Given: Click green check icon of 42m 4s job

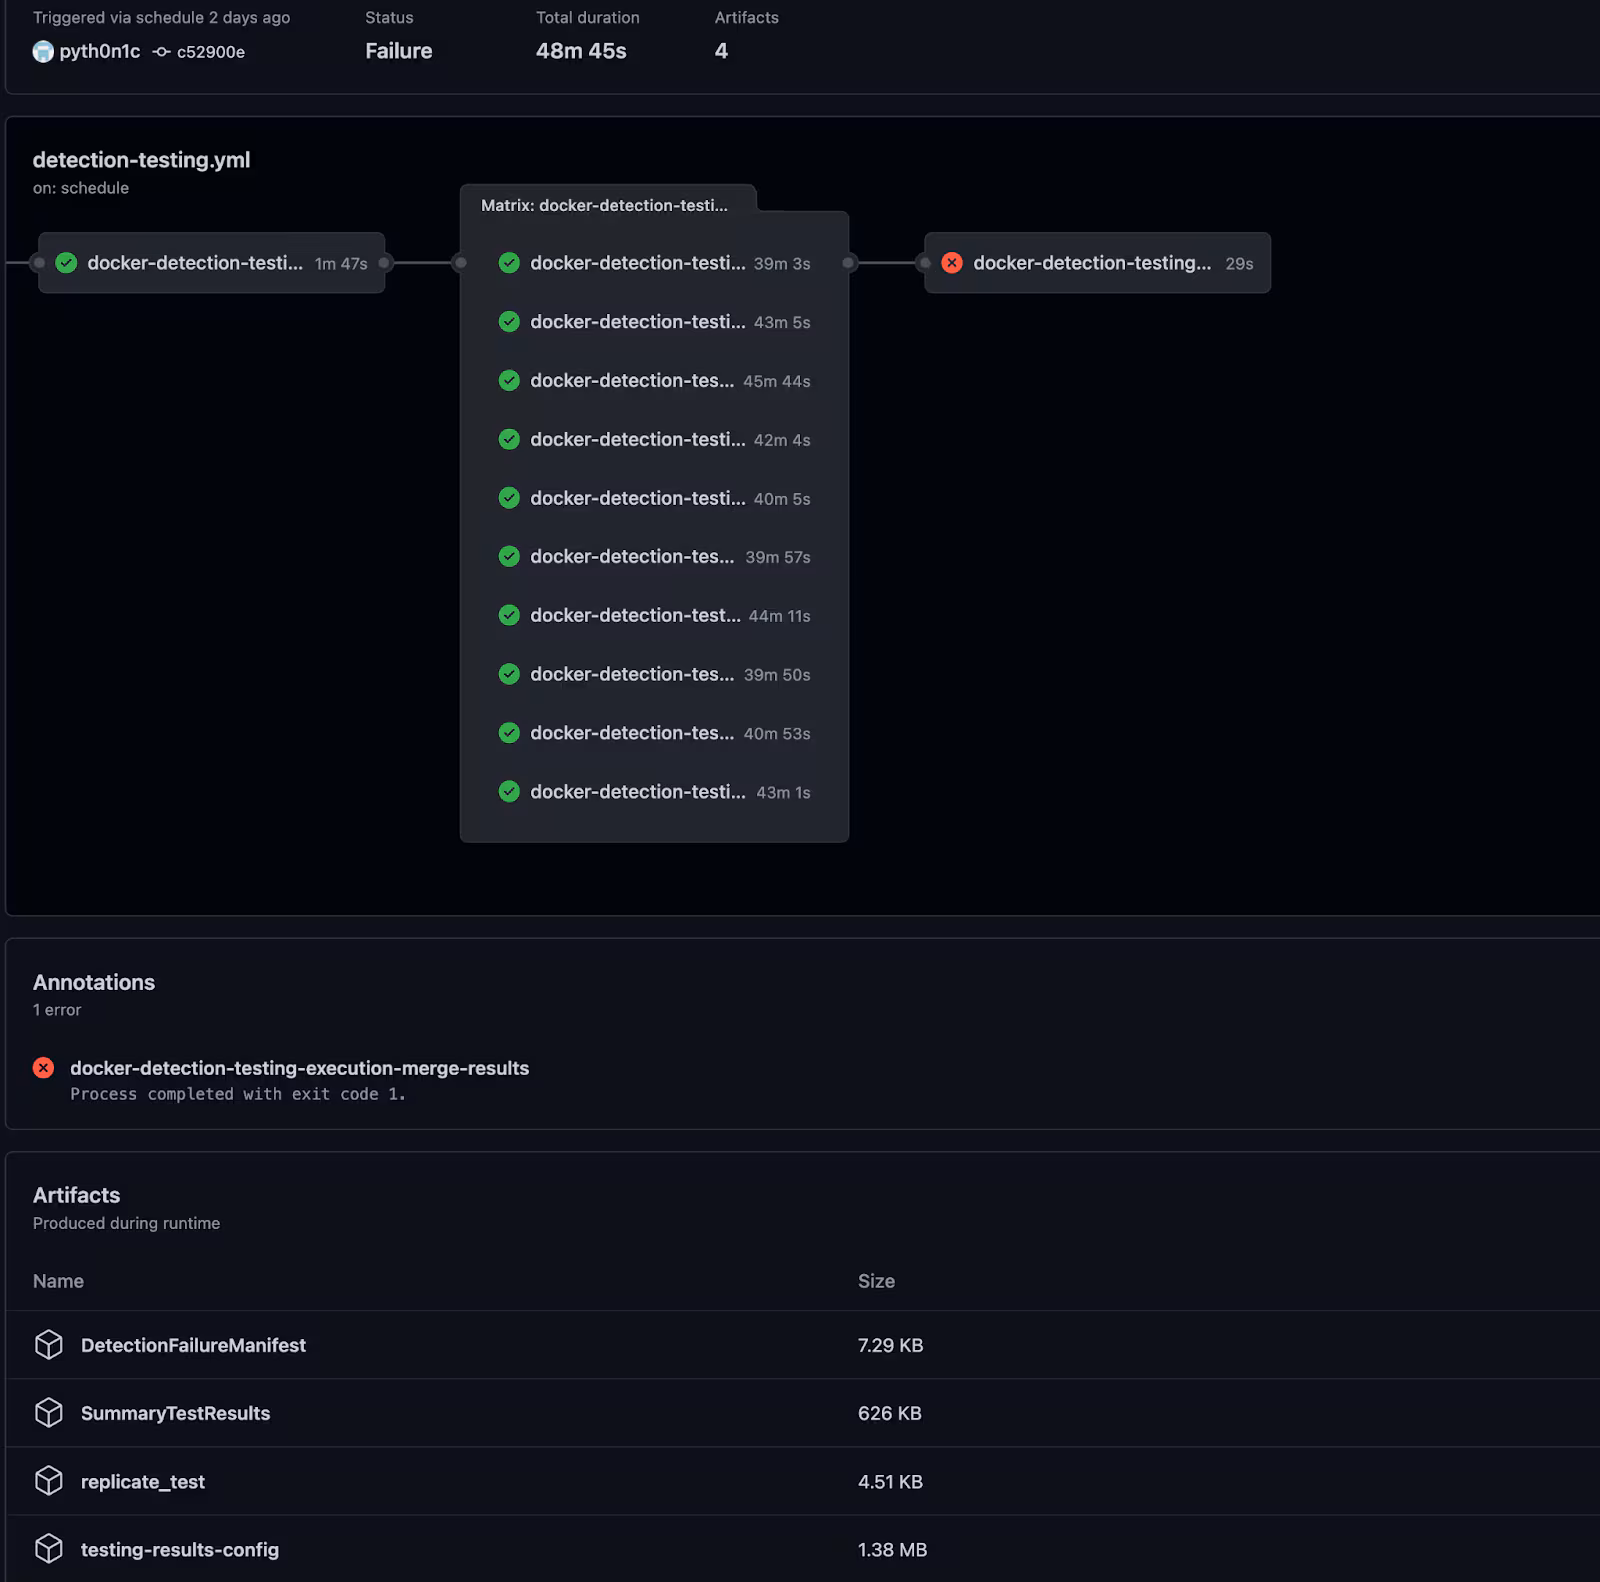Looking at the screenshot, I should click(509, 440).
